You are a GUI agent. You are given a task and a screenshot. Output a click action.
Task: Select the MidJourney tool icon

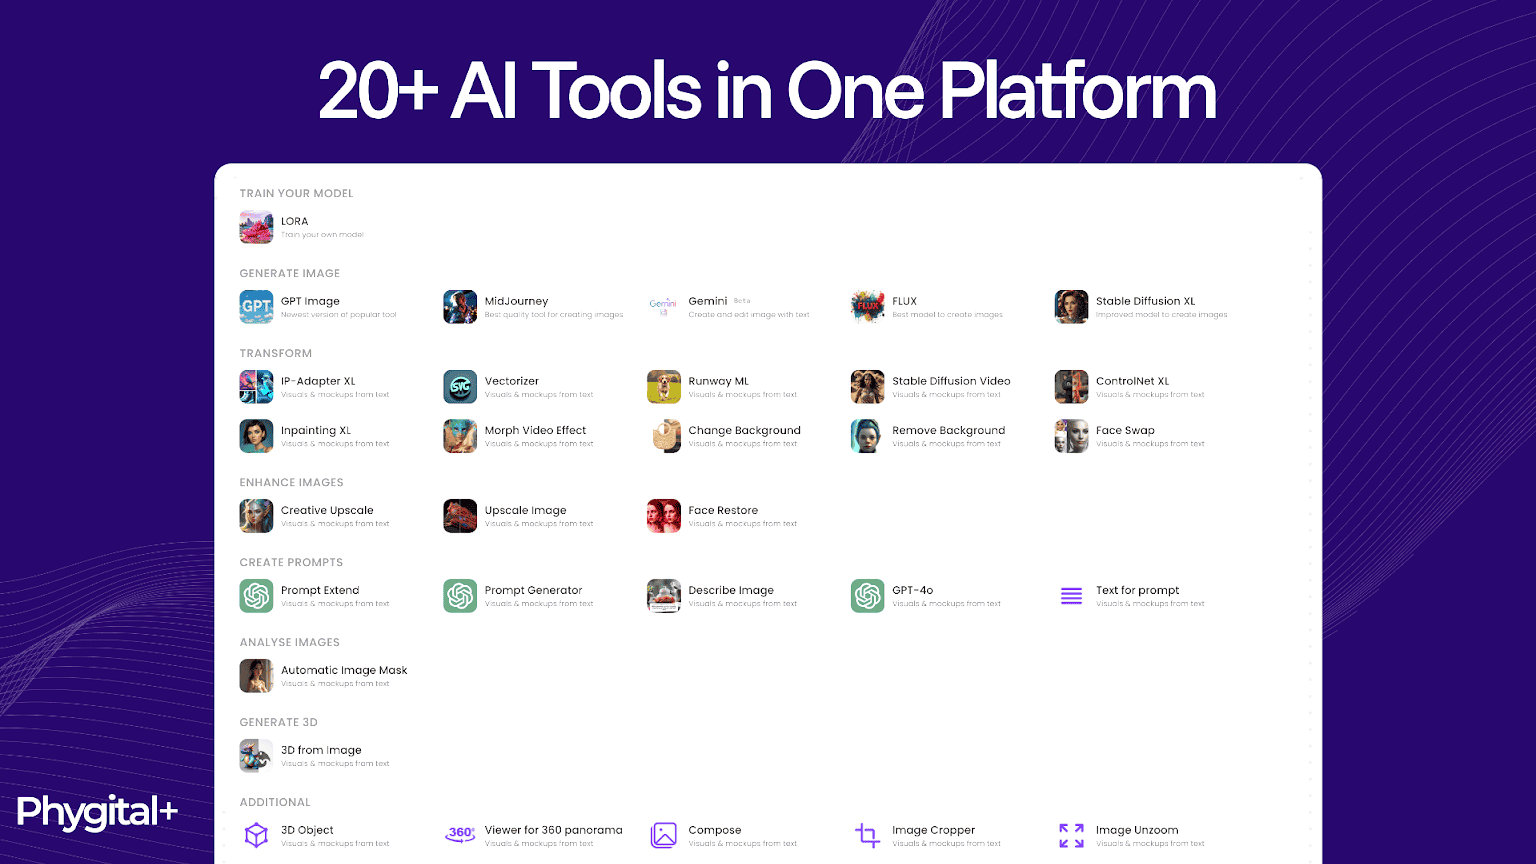tap(460, 307)
